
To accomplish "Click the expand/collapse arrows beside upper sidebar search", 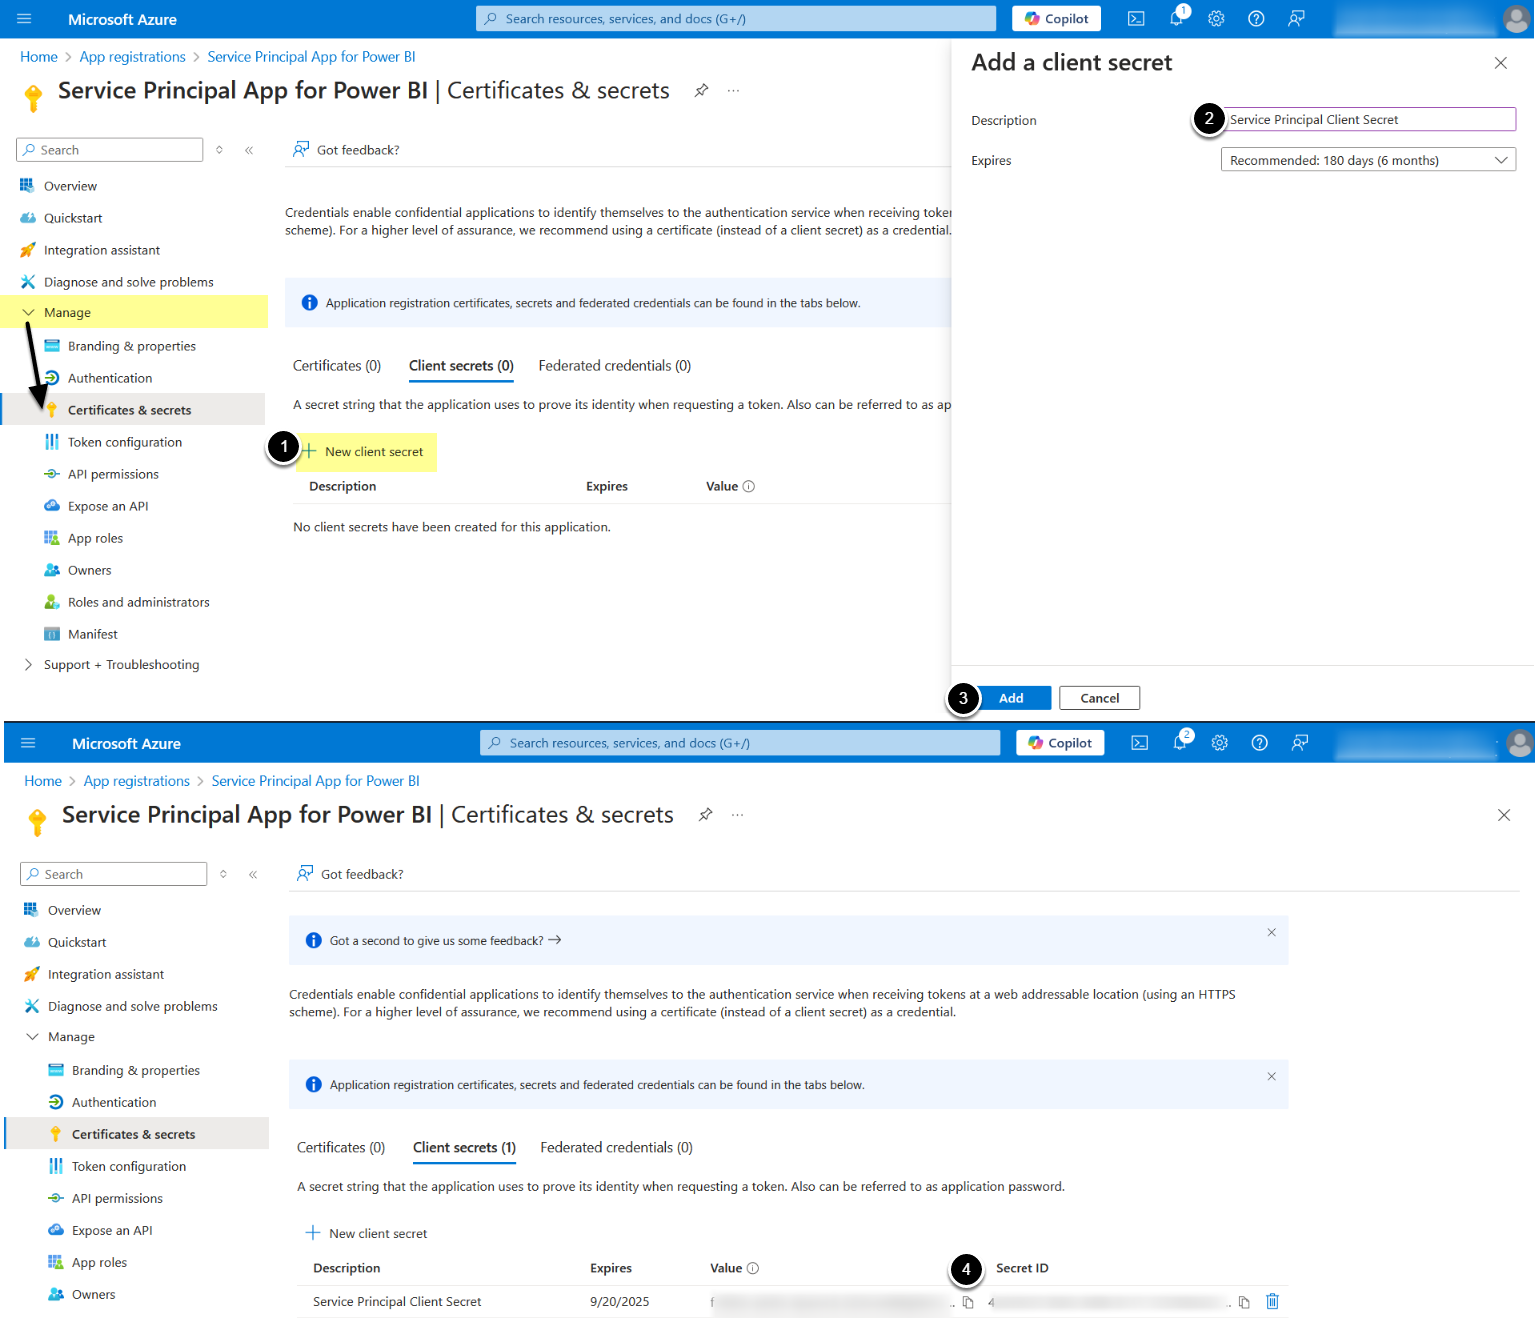I will [219, 150].
